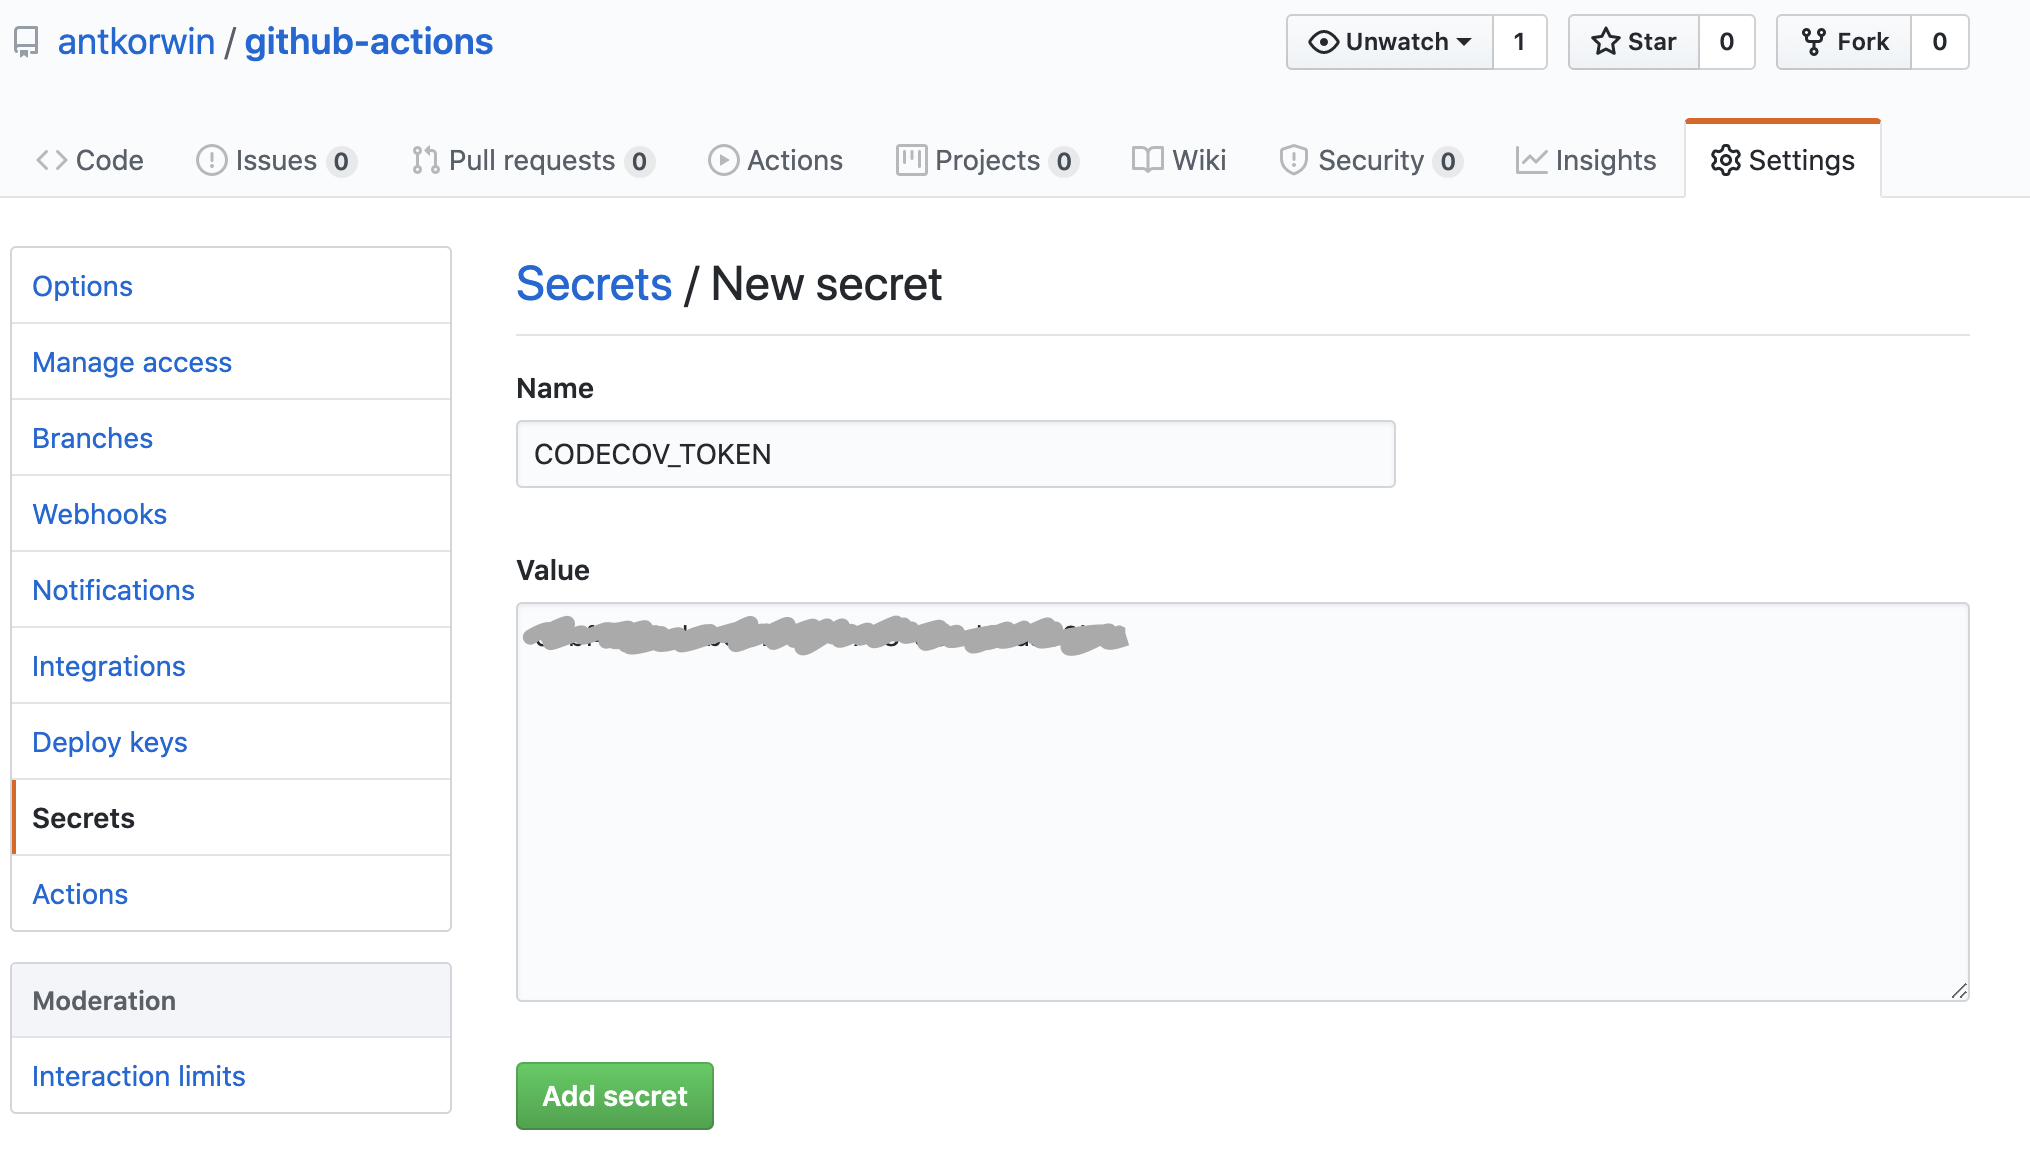Click the Webhooks sidebar menu item
Screen dimensions: 2030x1166
pyautogui.click(x=99, y=513)
